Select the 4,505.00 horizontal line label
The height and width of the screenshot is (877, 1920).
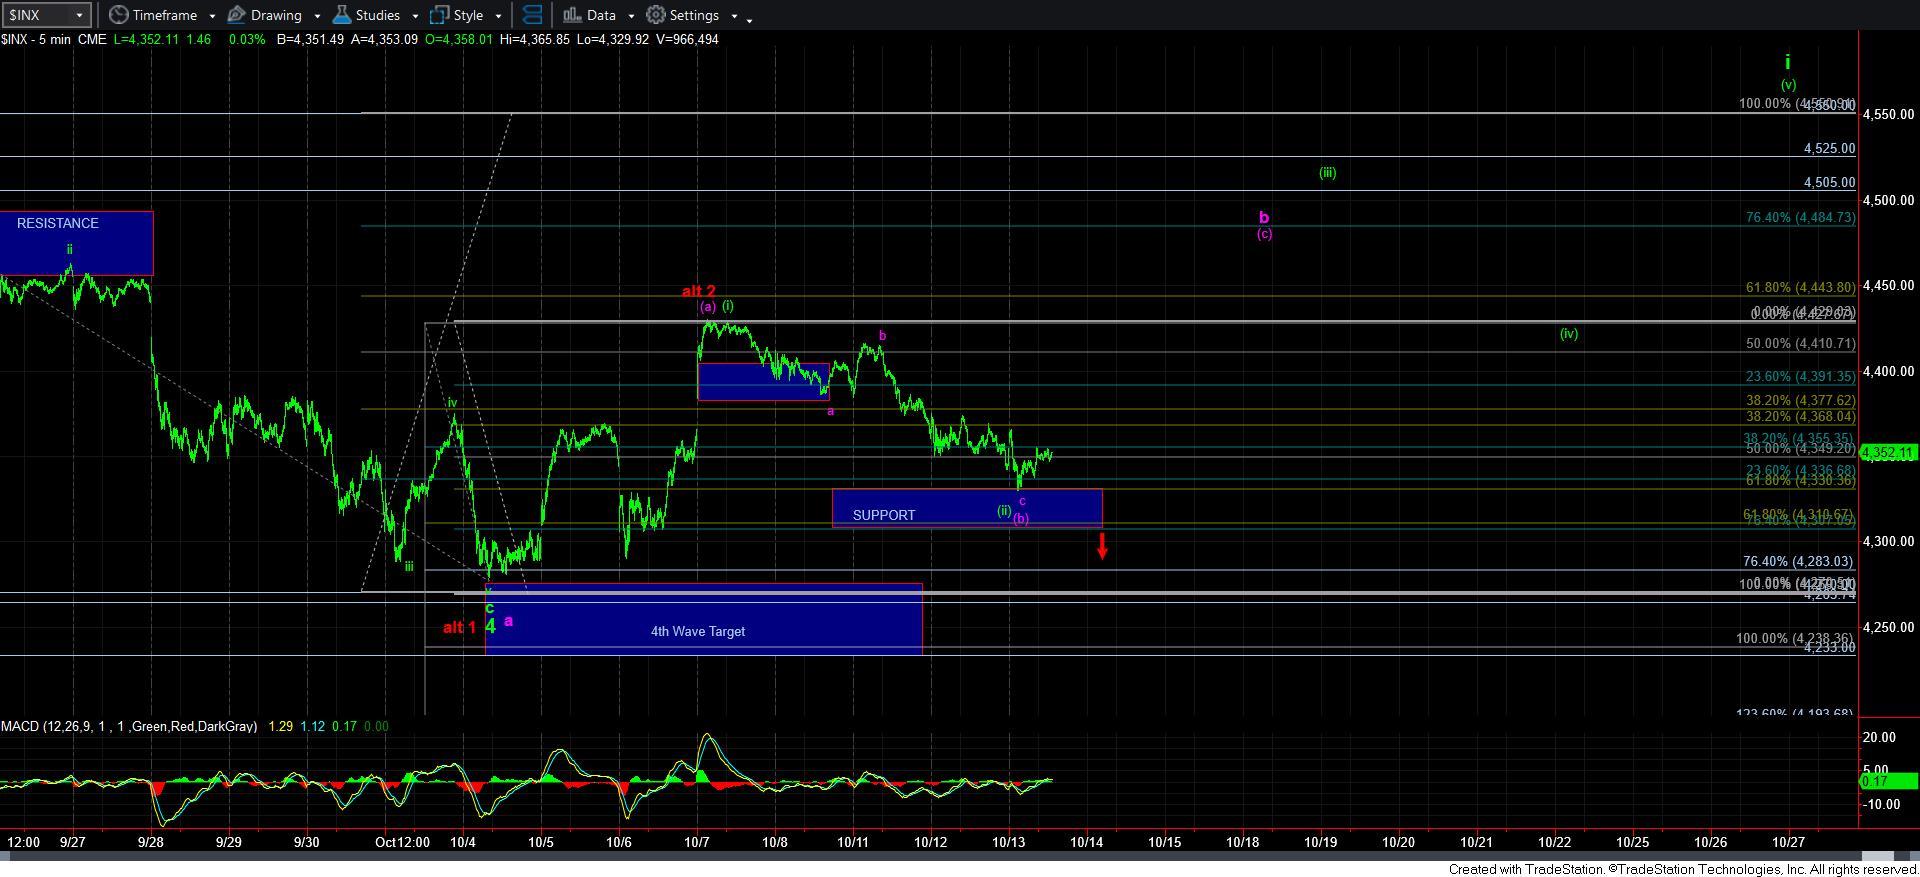(x=1829, y=182)
